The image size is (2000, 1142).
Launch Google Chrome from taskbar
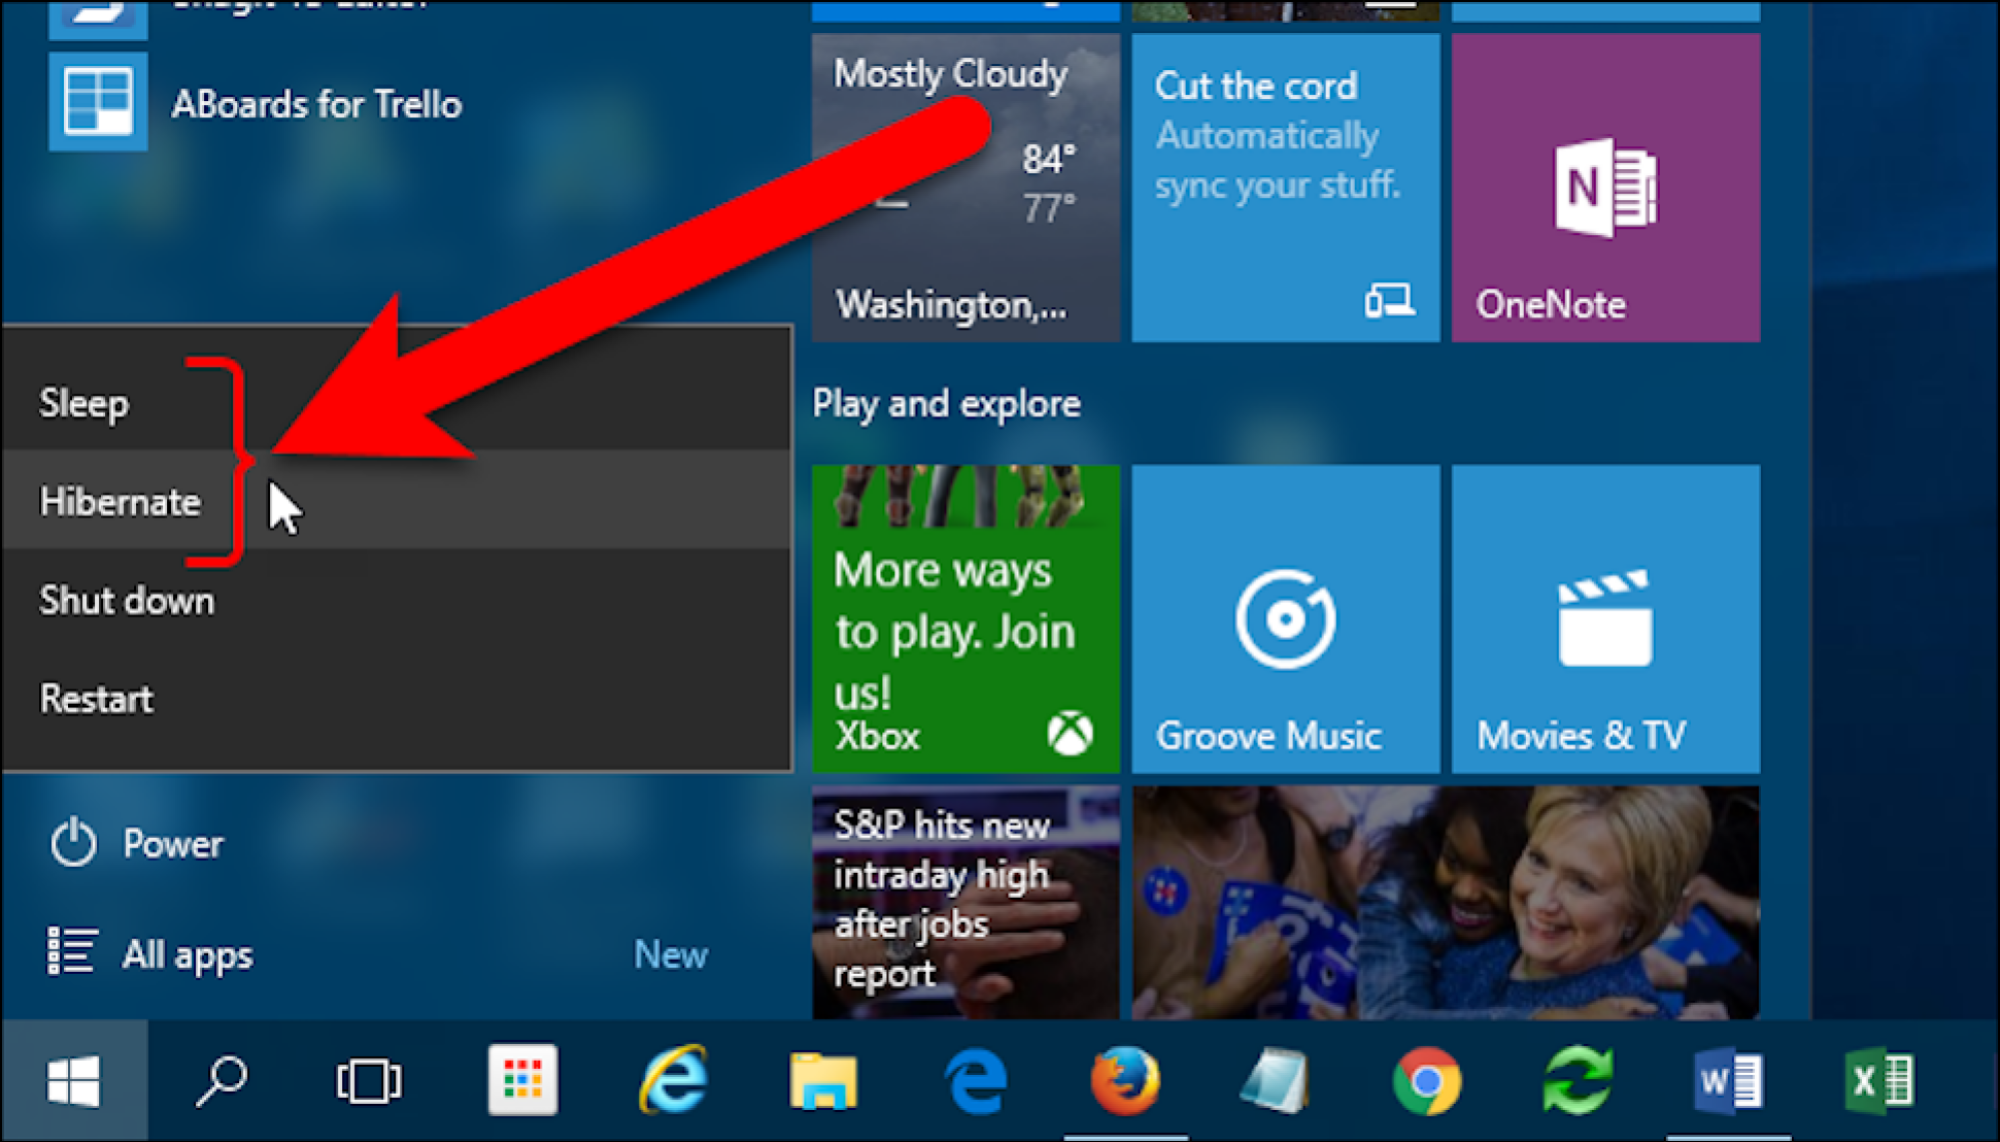click(x=1427, y=1080)
